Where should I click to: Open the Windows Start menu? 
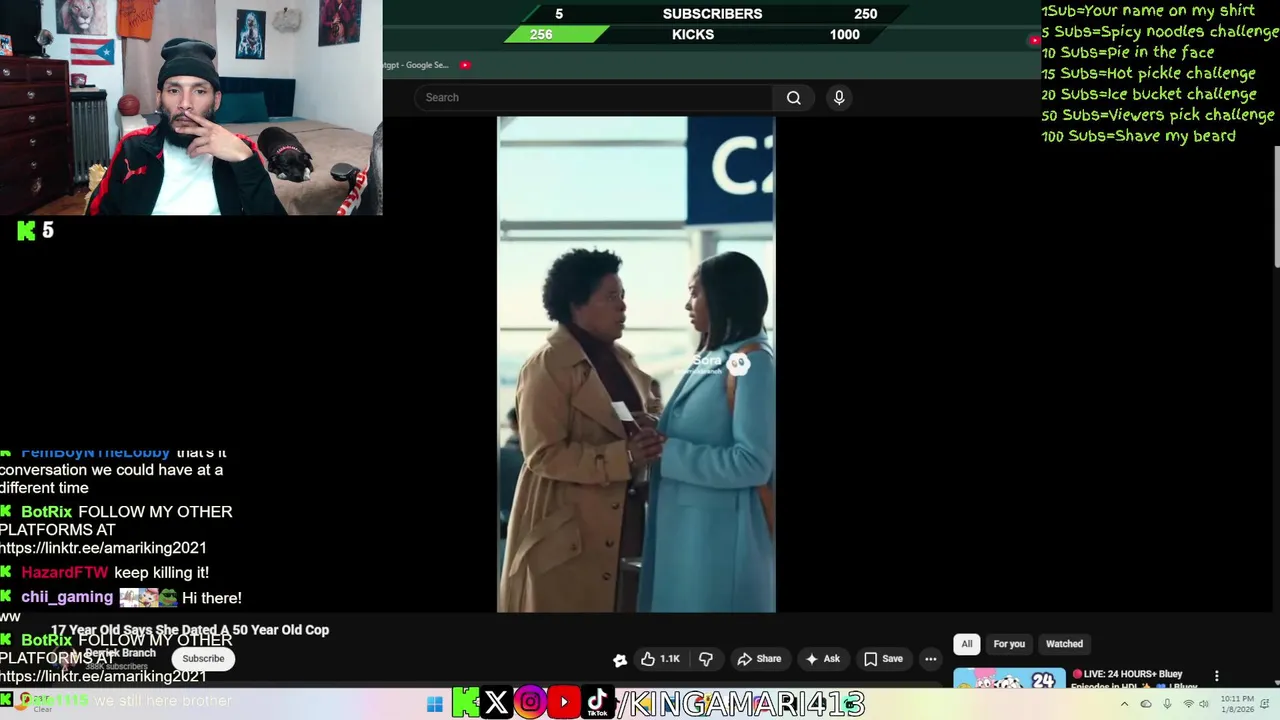[x=435, y=704]
